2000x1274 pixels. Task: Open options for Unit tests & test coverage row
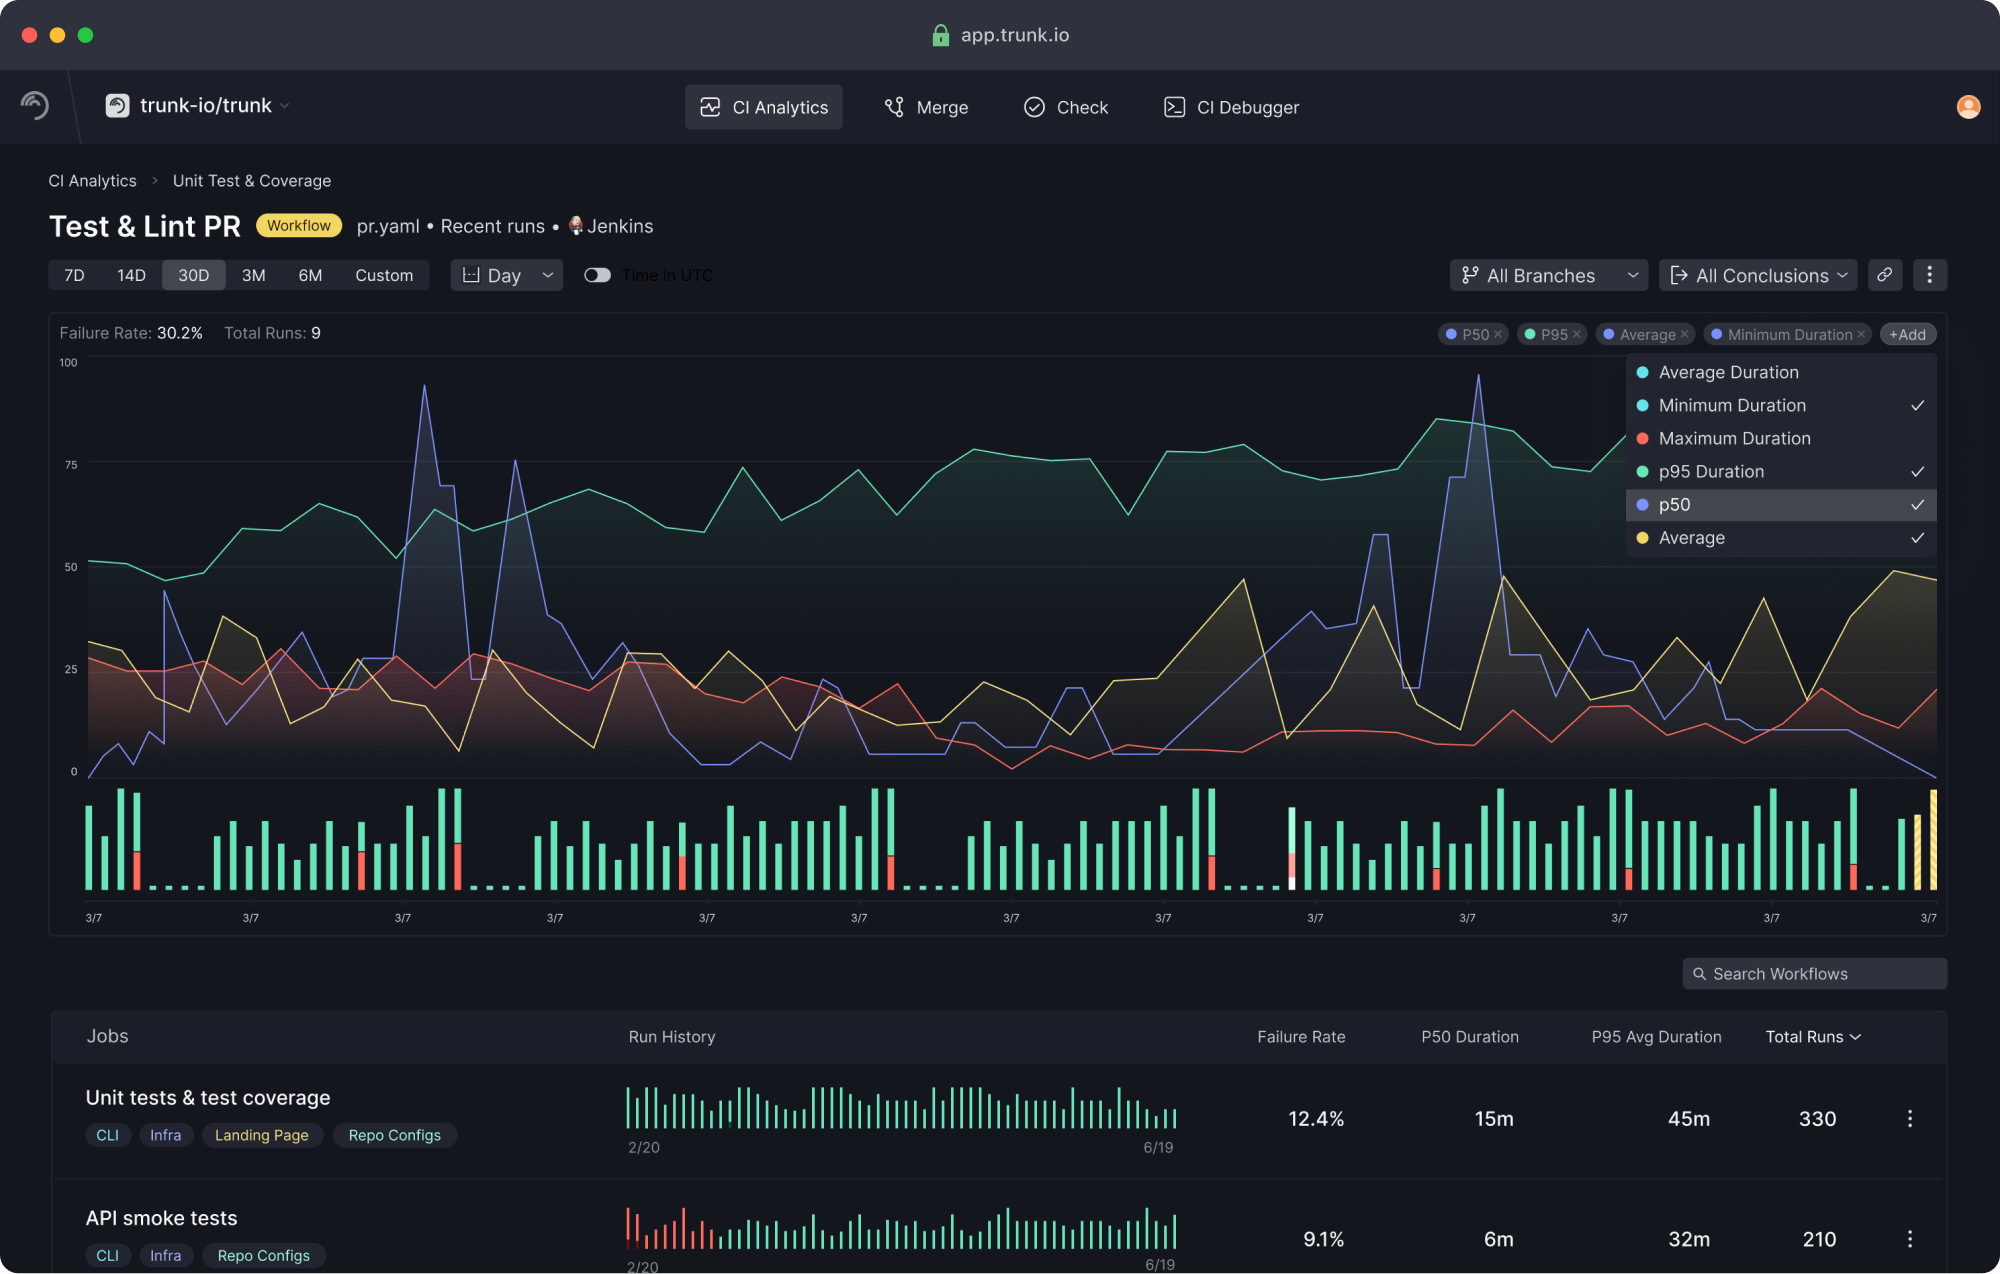click(1910, 1119)
